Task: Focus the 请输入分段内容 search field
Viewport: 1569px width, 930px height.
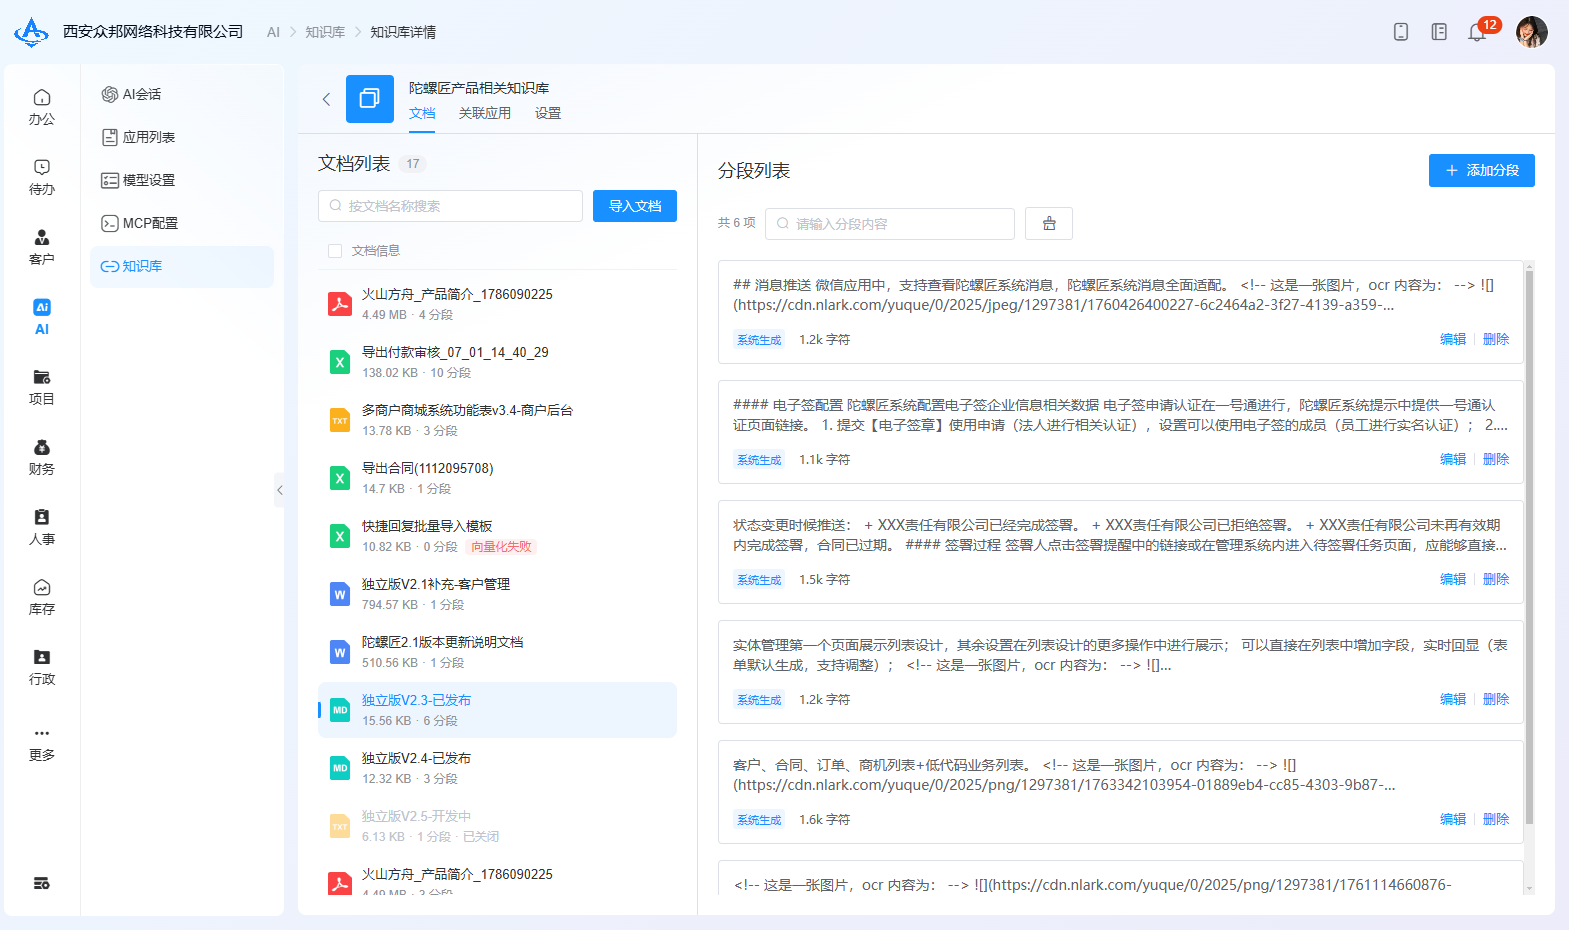Action: [x=890, y=224]
